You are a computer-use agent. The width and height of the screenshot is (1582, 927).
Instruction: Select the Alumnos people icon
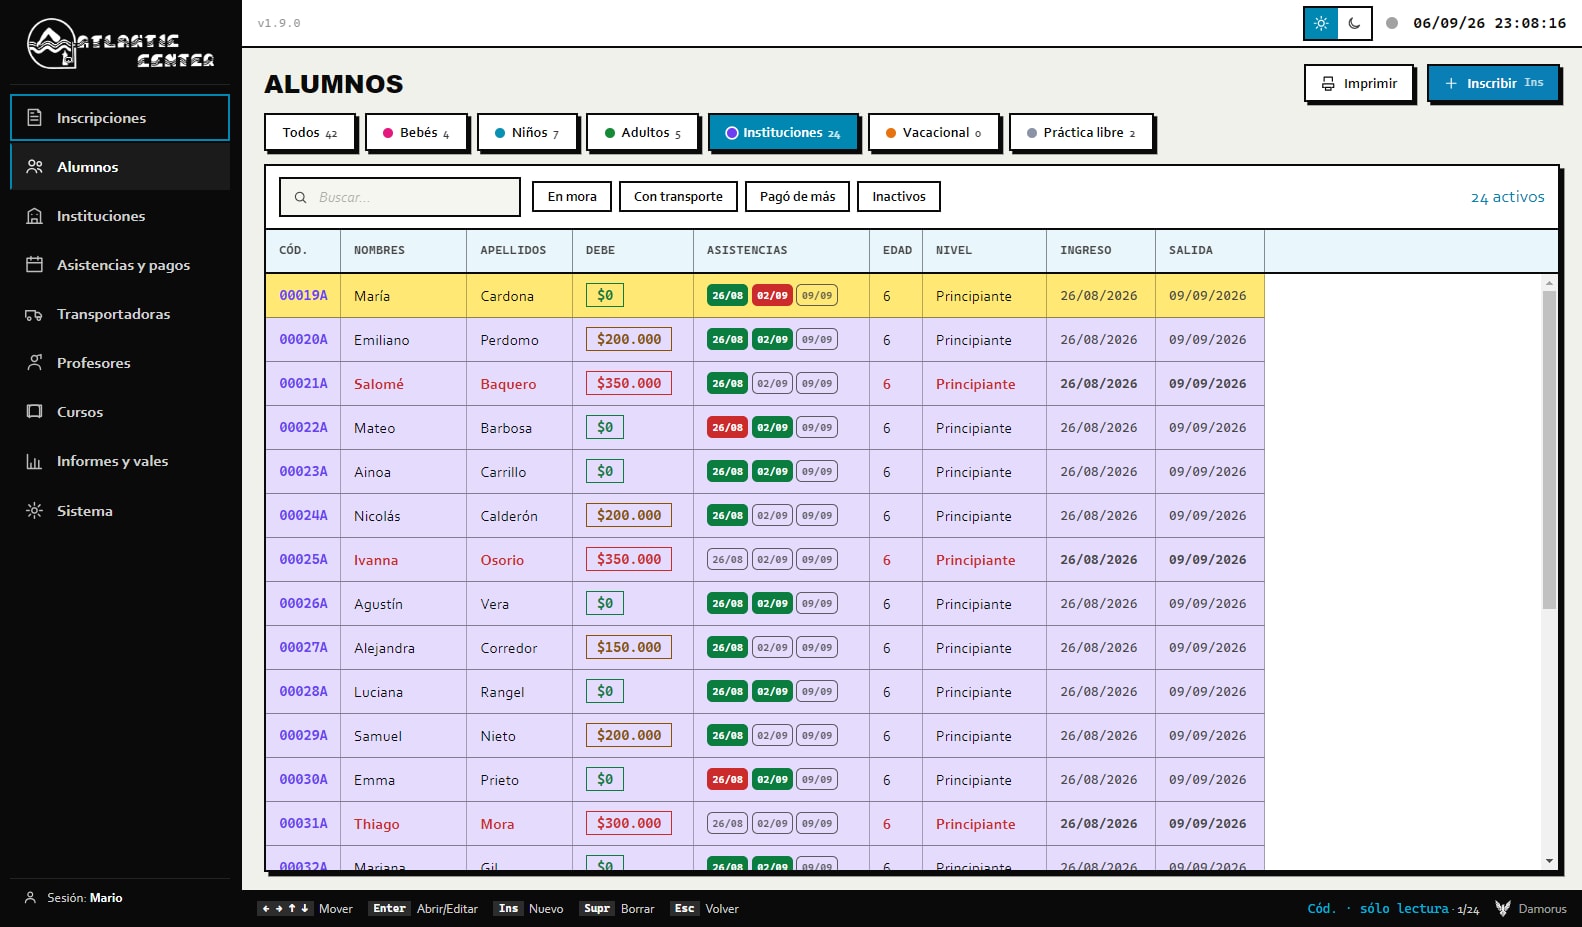[34, 166]
